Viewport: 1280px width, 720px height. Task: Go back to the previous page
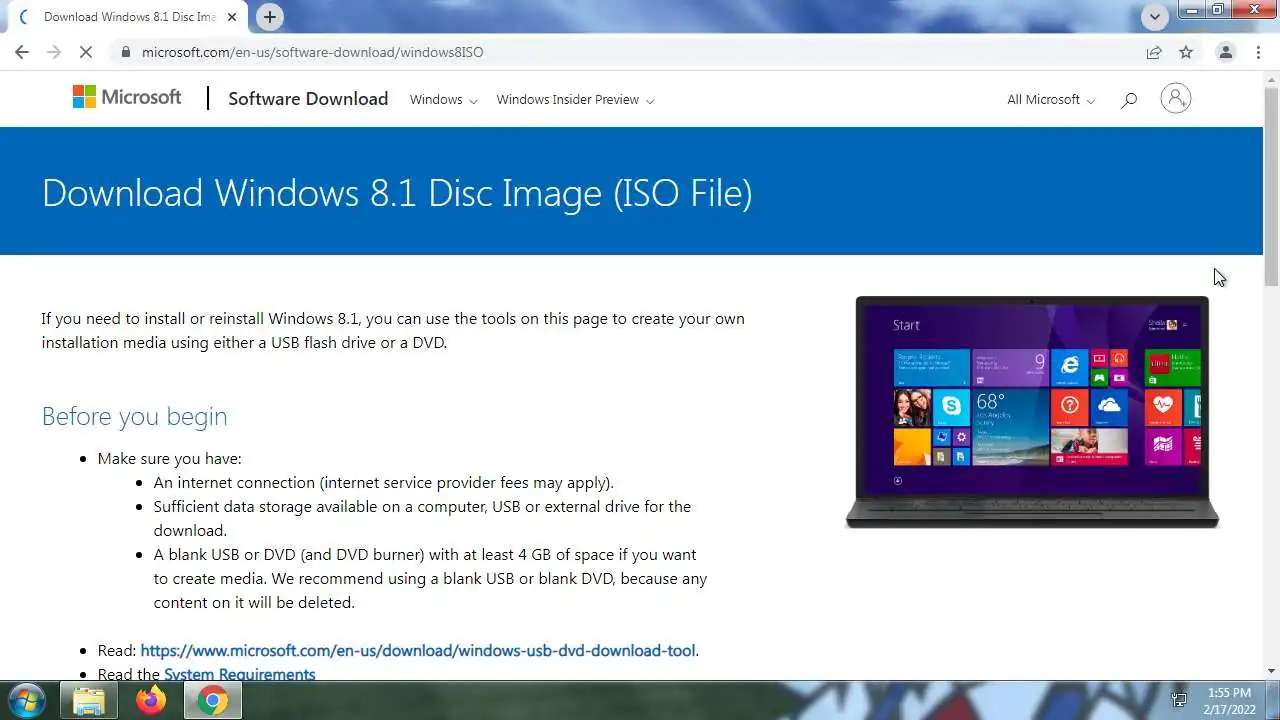(x=22, y=52)
